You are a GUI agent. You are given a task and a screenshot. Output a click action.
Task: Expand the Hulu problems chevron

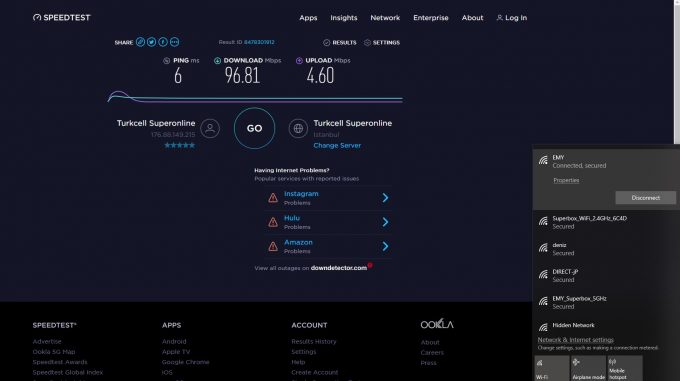(385, 222)
